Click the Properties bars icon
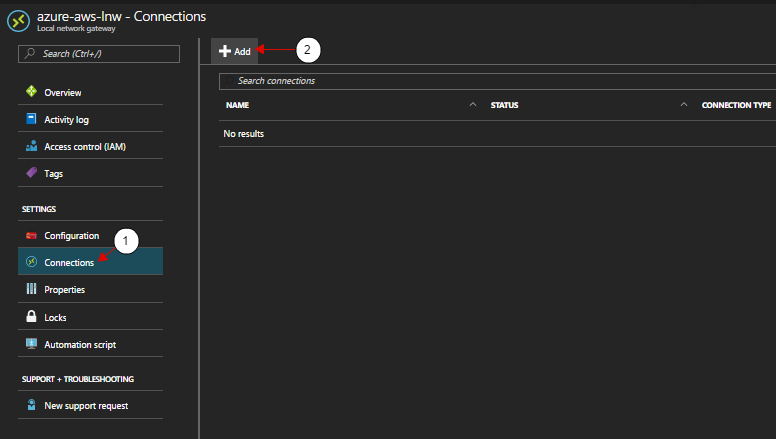The height and width of the screenshot is (439, 776). pyautogui.click(x=31, y=289)
